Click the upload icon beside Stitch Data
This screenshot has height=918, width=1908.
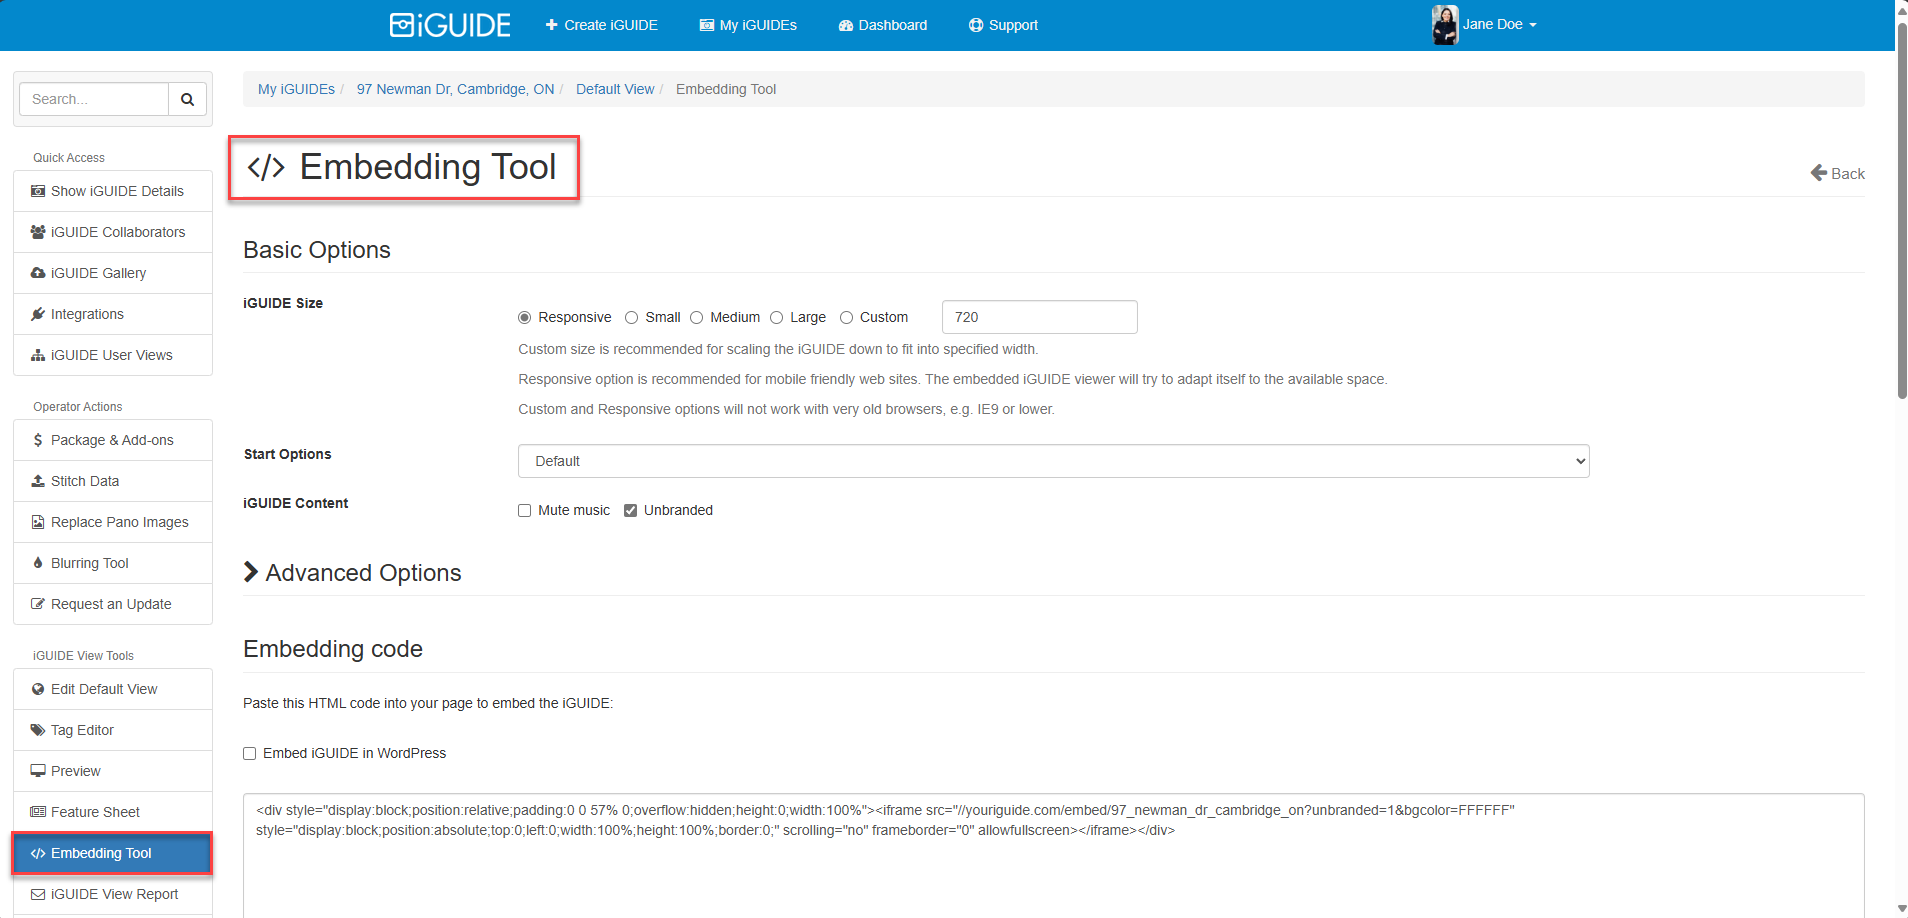(x=38, y=481)
